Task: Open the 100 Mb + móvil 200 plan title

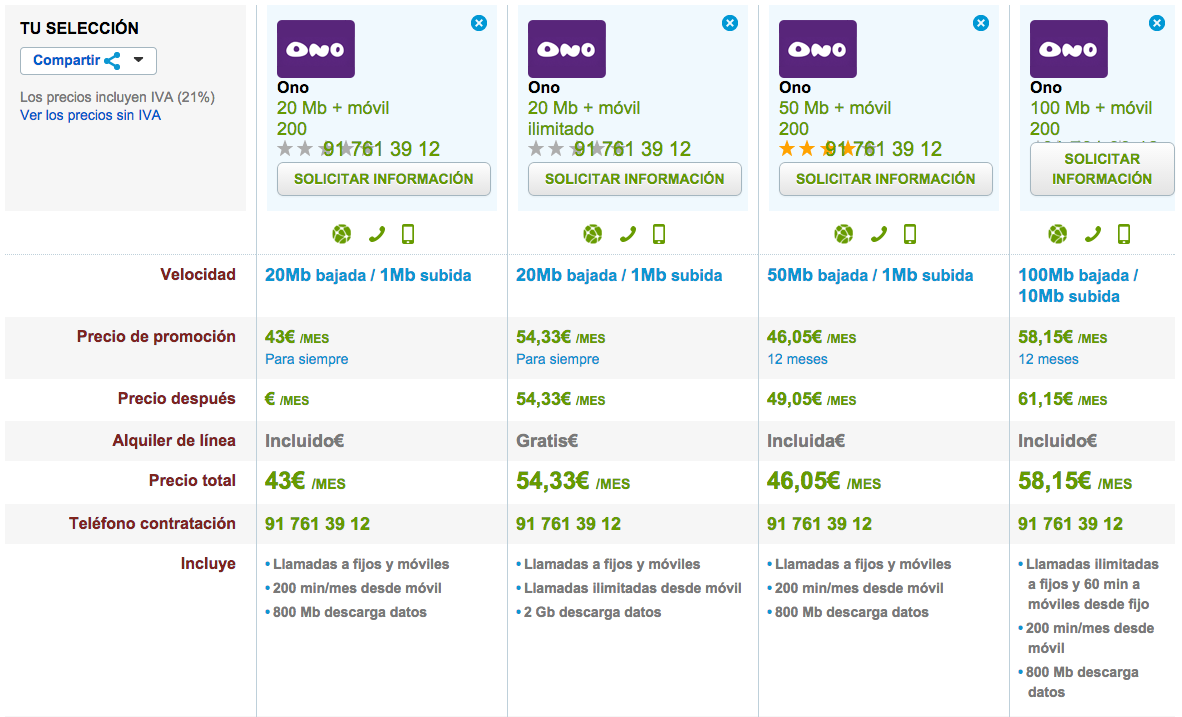Action: [1092, 118]
